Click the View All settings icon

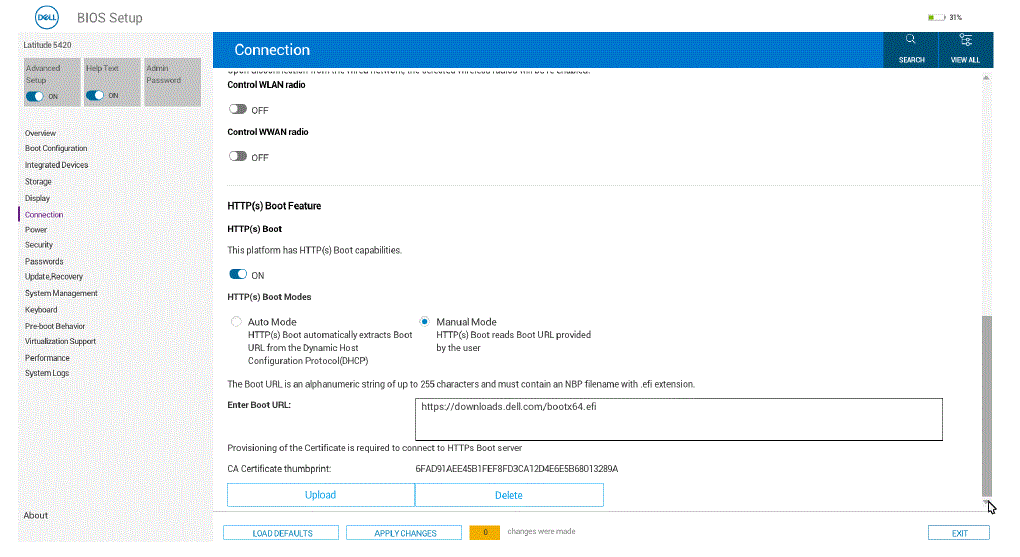click(966, 40)
